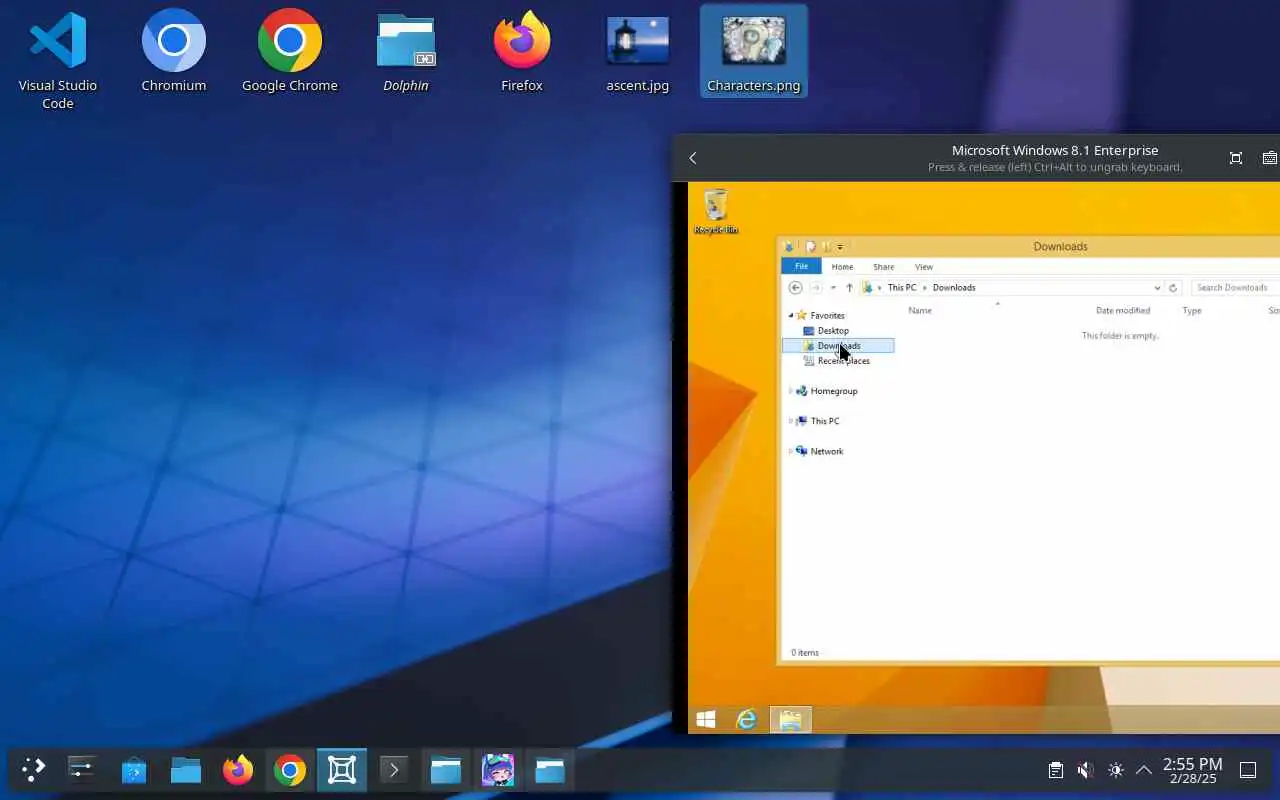This screenshot has height=800, width=1280.
Task: Open the screen brightness tray icon
Action: (x=1115, y=770)
